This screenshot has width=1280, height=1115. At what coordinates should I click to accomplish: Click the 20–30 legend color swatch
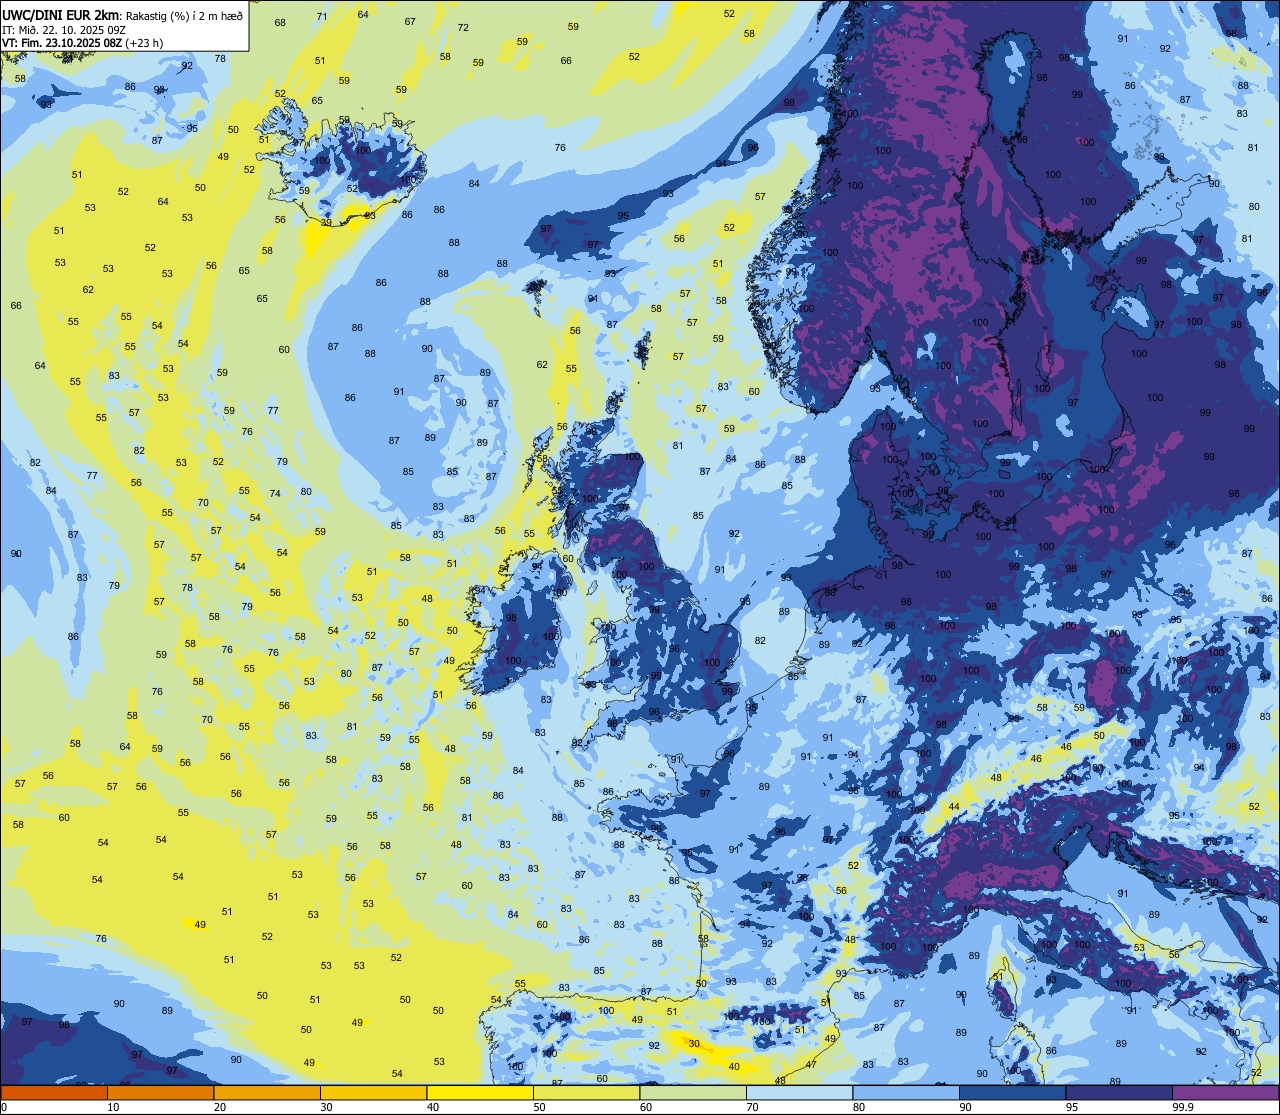coord(267,1092)
